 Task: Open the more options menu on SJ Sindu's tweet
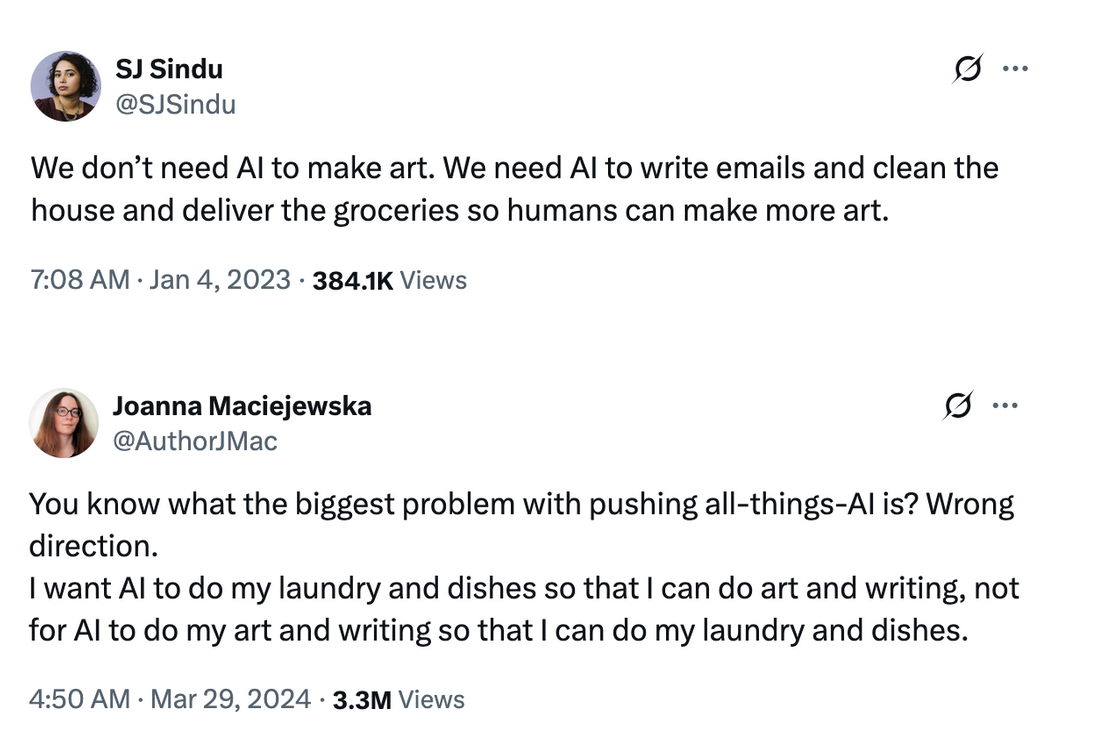1015,70
